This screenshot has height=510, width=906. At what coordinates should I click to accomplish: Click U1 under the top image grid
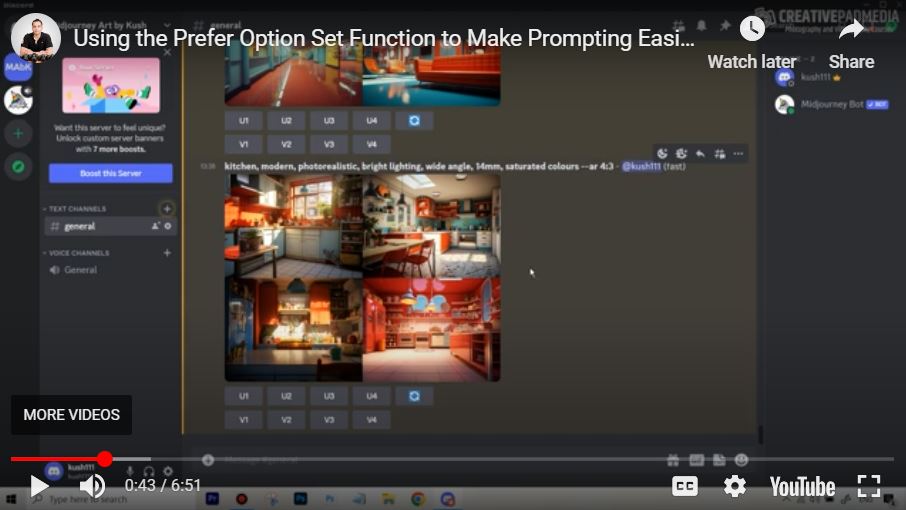[x=244, y=121]
